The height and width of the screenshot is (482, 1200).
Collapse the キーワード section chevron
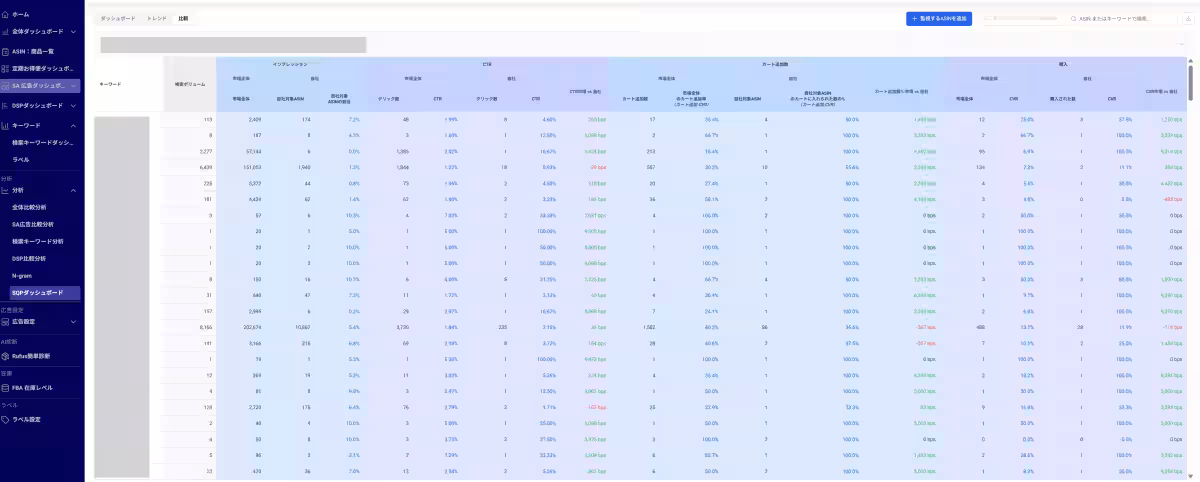tap(74, 125)
